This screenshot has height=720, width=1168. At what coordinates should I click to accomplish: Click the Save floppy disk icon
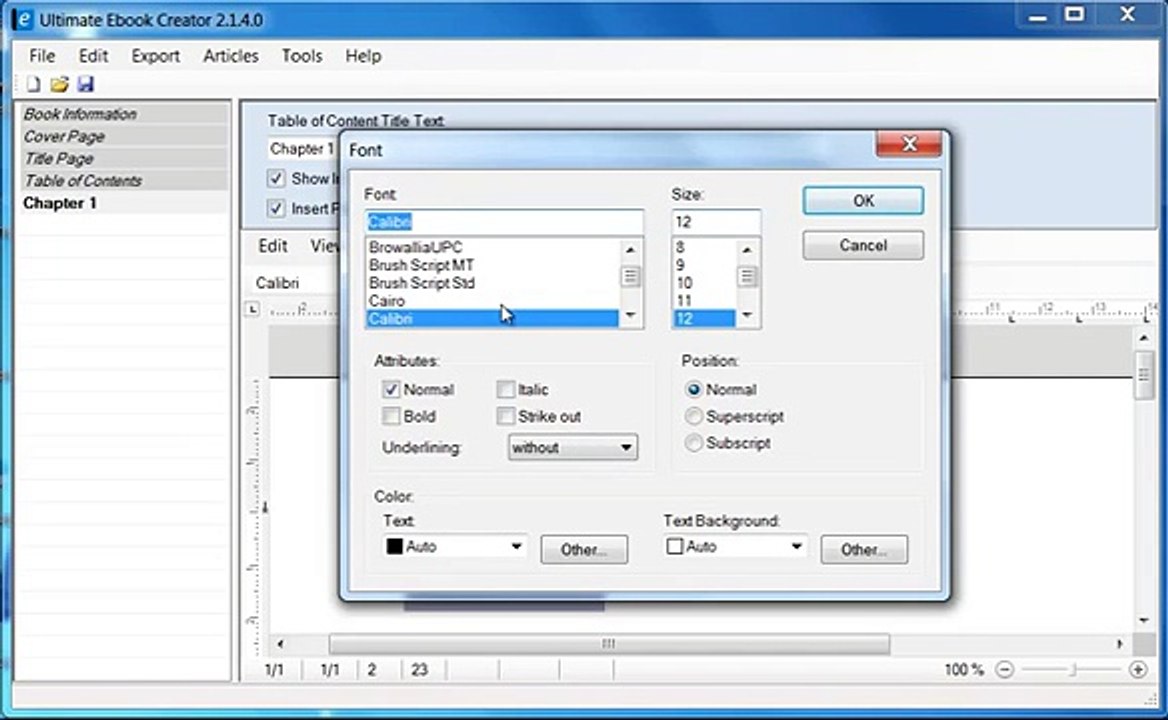pyautogui.click(x=86, y=84)
